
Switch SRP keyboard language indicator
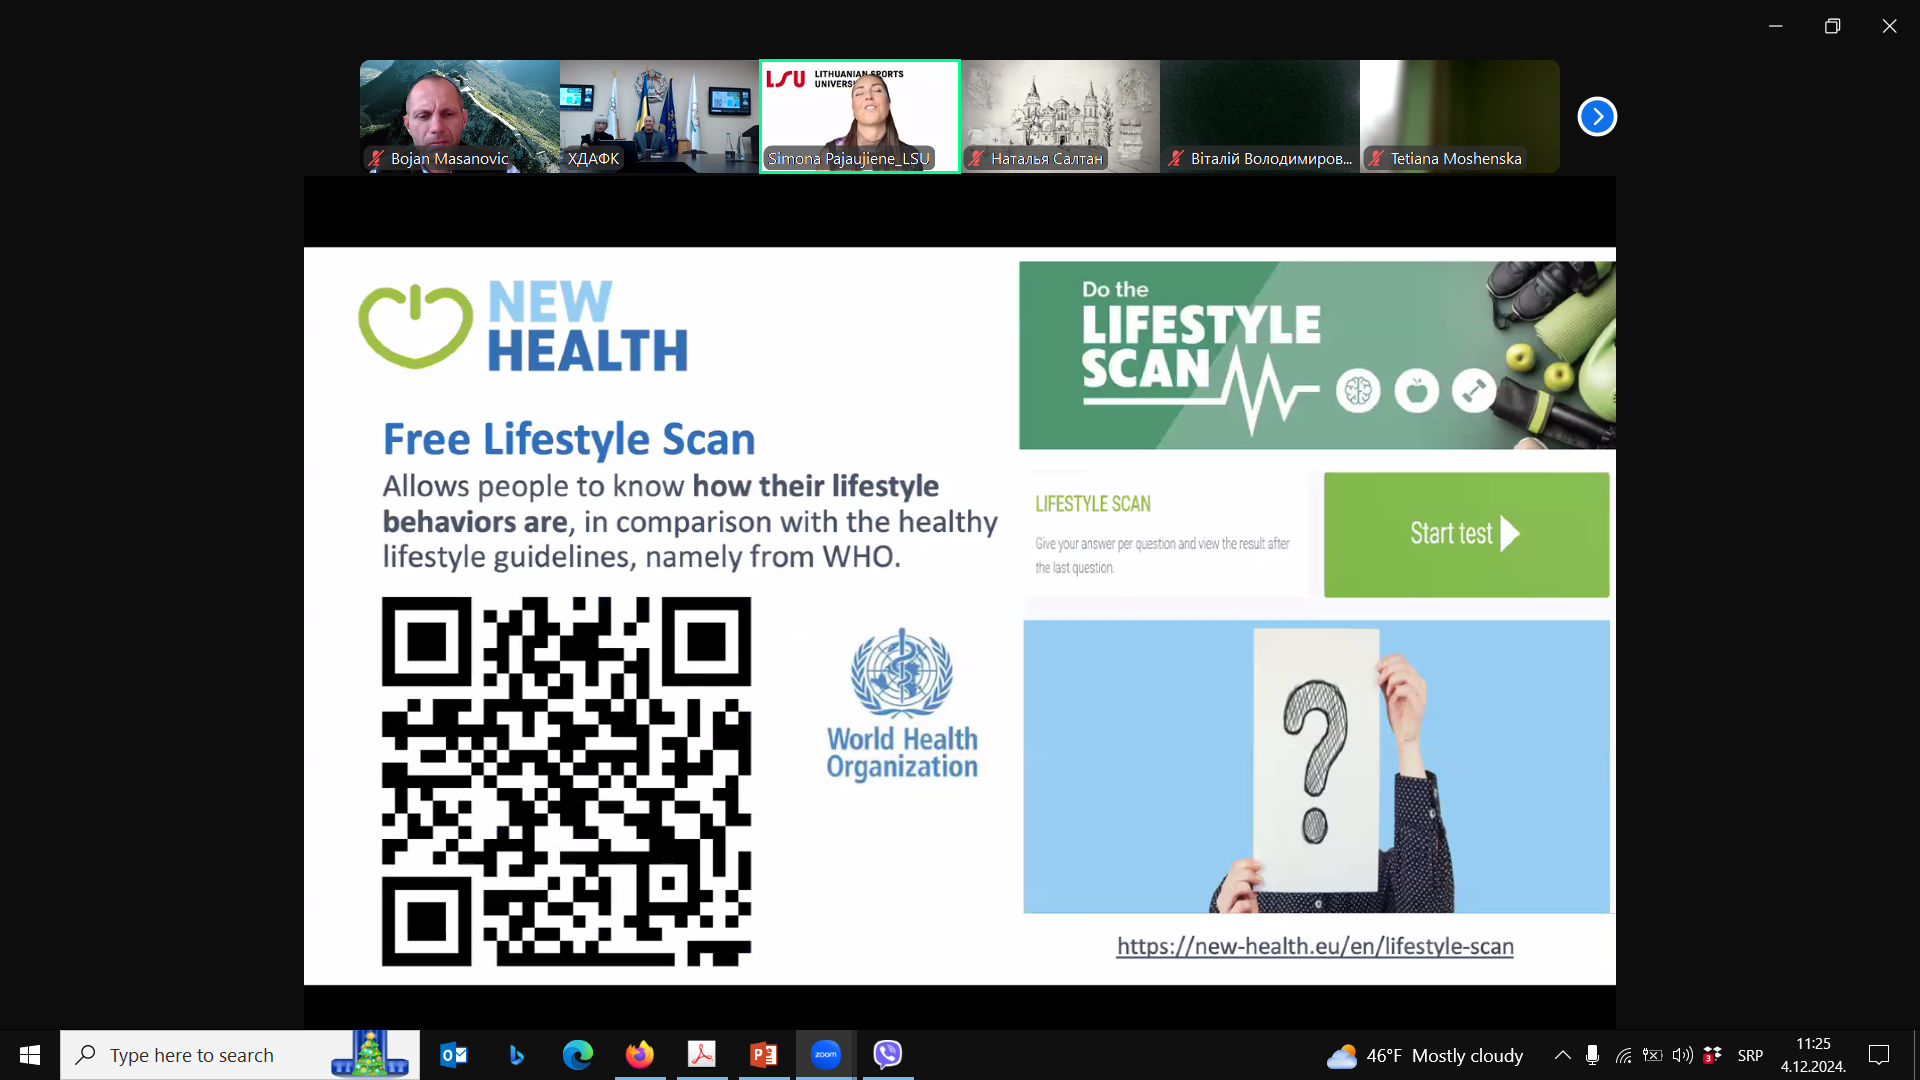click(1750, 1055)
